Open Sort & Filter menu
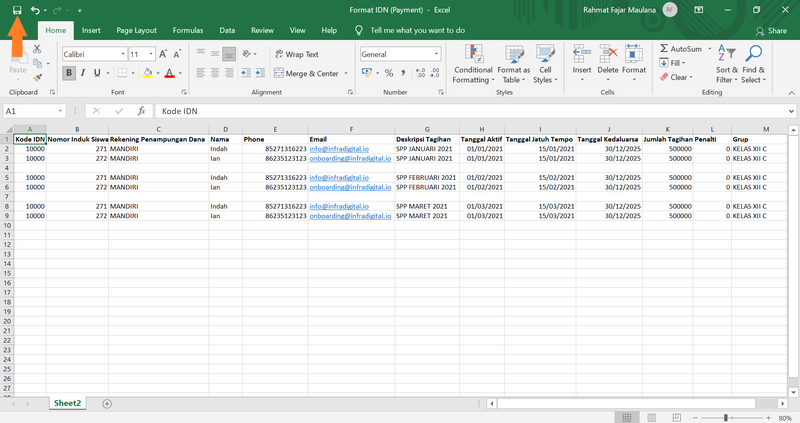The width and height of the screenshot is (800, 423). 727,64
